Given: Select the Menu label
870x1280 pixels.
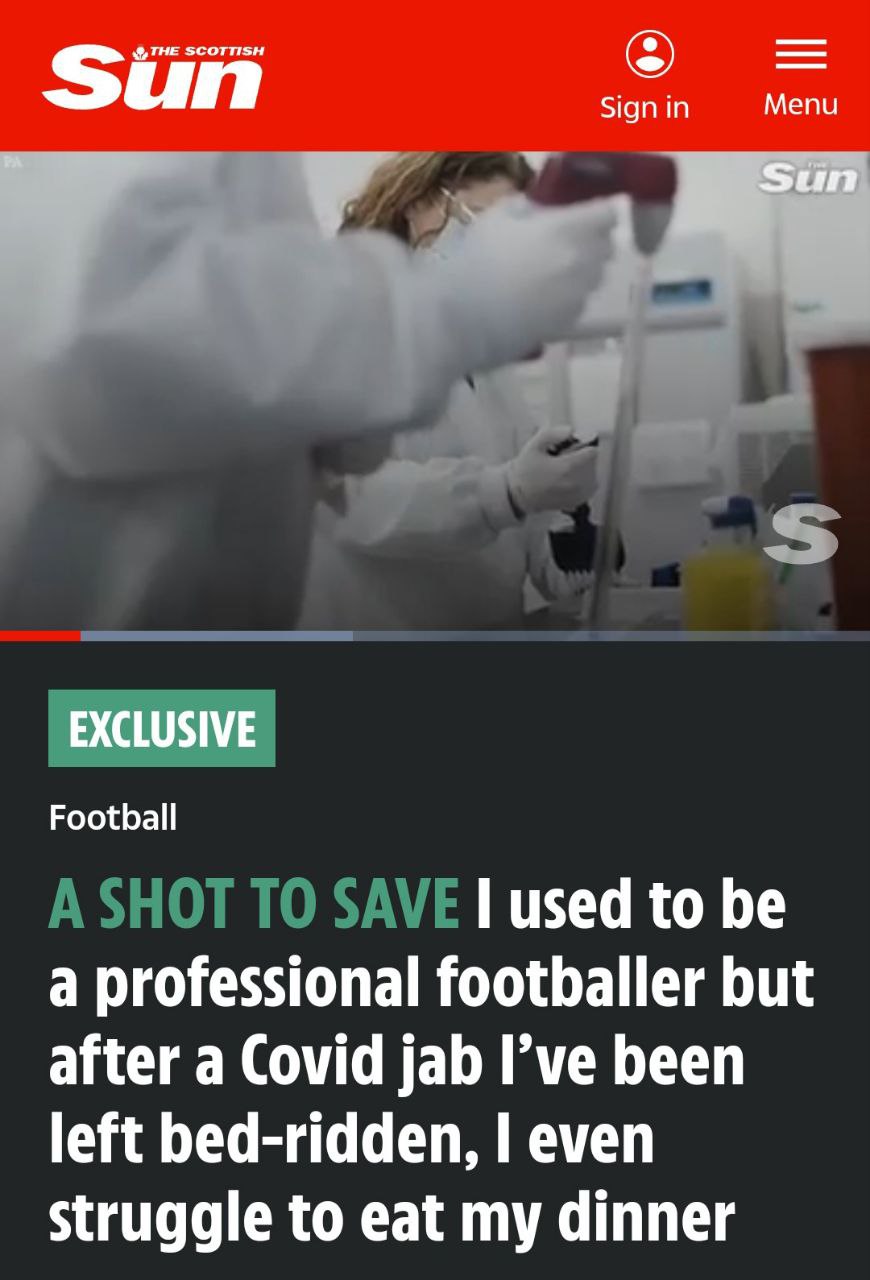Looking at the screenshot, I should tap(801, 104).
